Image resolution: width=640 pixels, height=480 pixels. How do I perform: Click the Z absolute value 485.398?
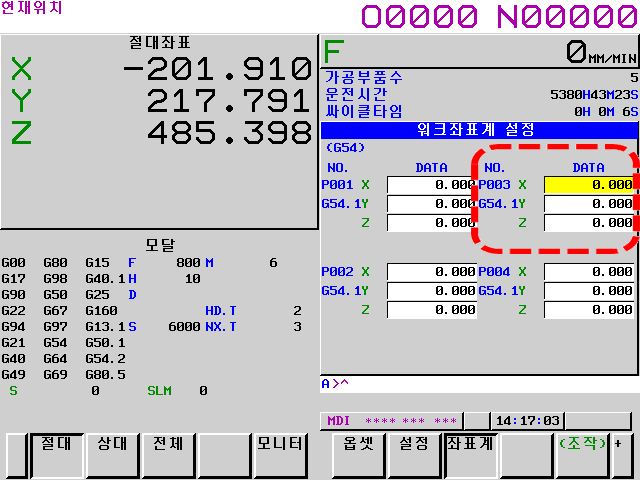[229, 133]
